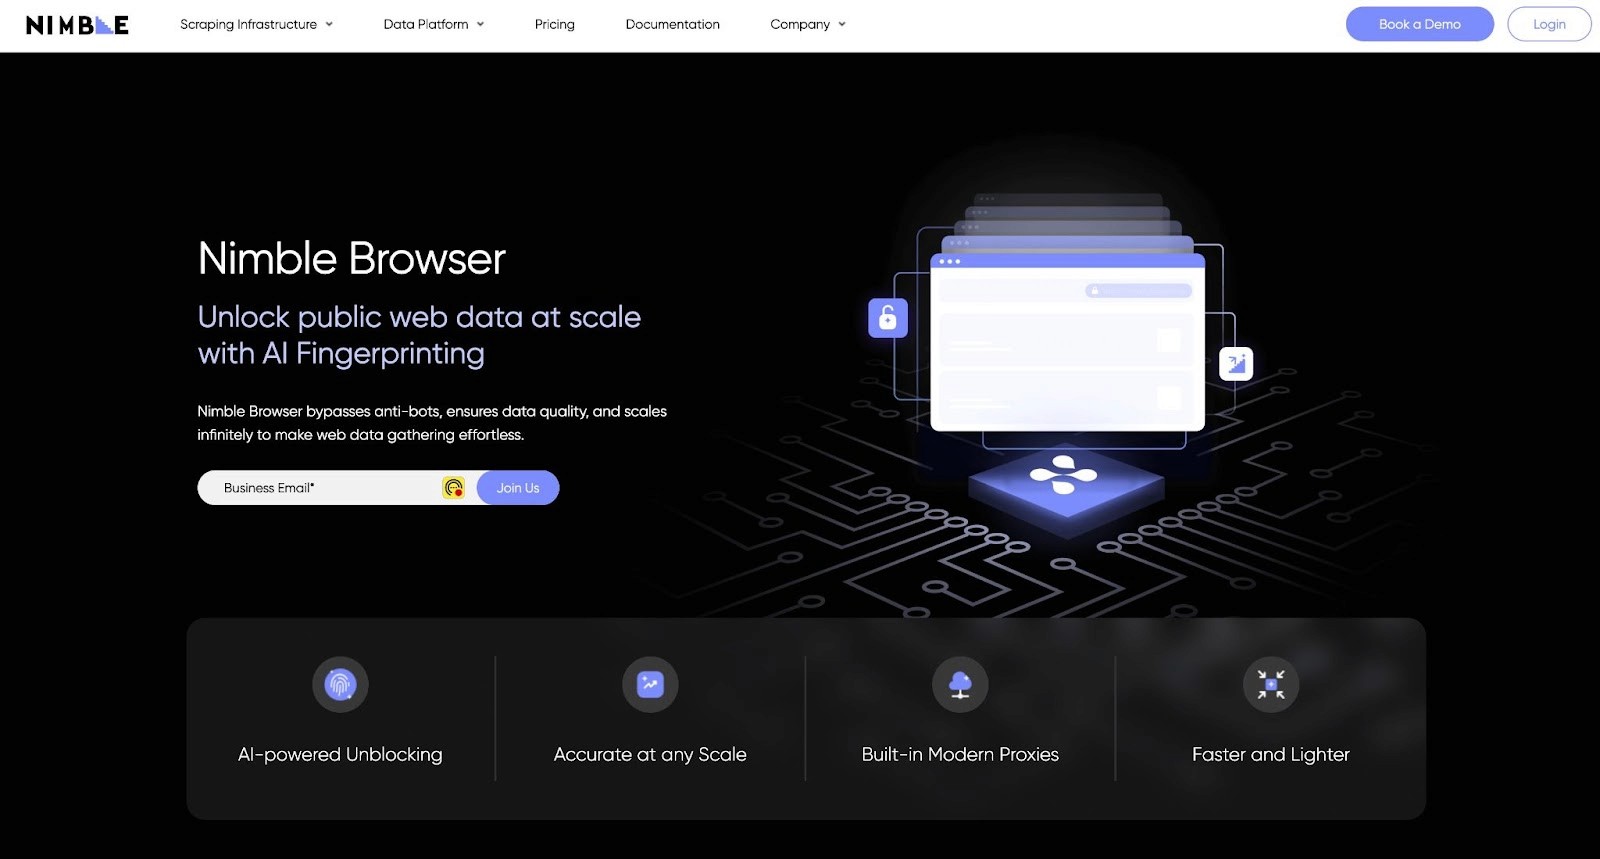The height and width of the screenshot is (859, 1600).
Task: Expand the Company dropdown chevron
Action: [842, 24]
